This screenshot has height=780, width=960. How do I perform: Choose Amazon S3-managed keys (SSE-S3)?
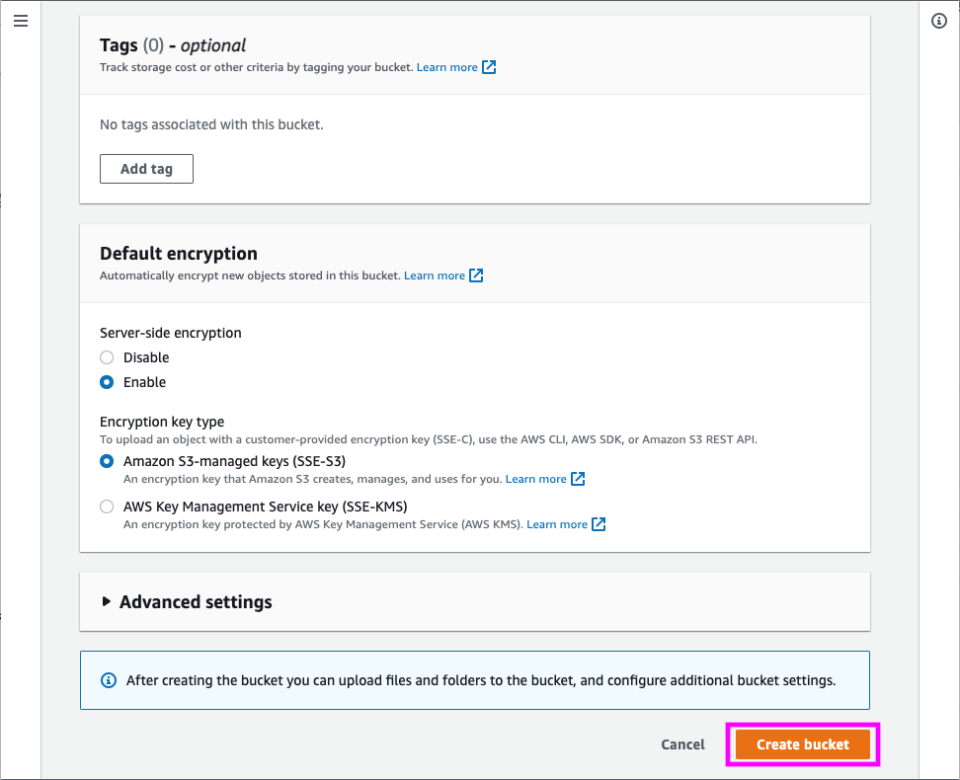(107, 461)
